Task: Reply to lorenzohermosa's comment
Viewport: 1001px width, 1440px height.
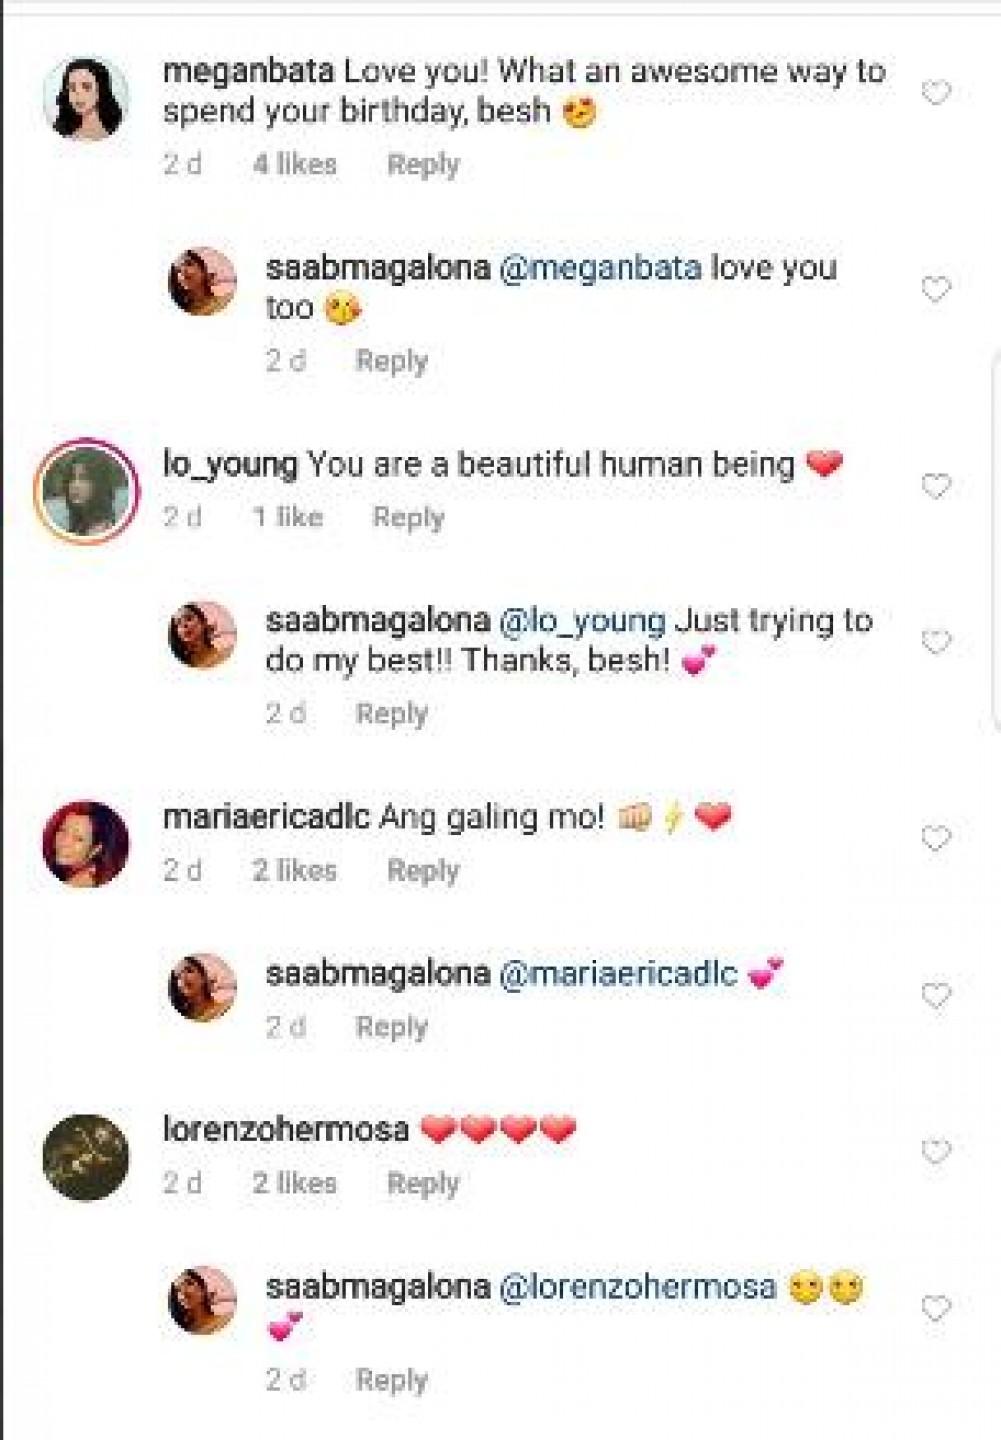Action: (423, 1184)
